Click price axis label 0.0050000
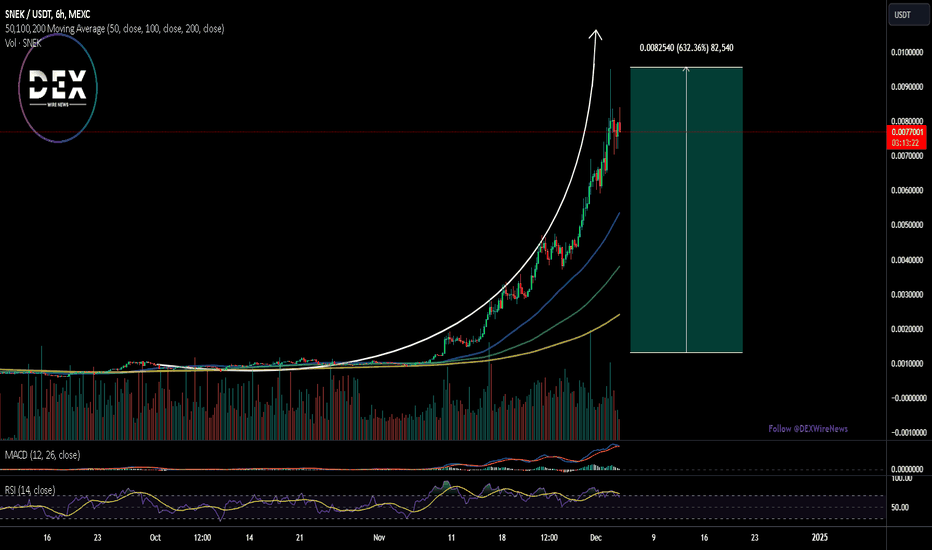This screenshot has width=932, height=550. pos(907,225)
